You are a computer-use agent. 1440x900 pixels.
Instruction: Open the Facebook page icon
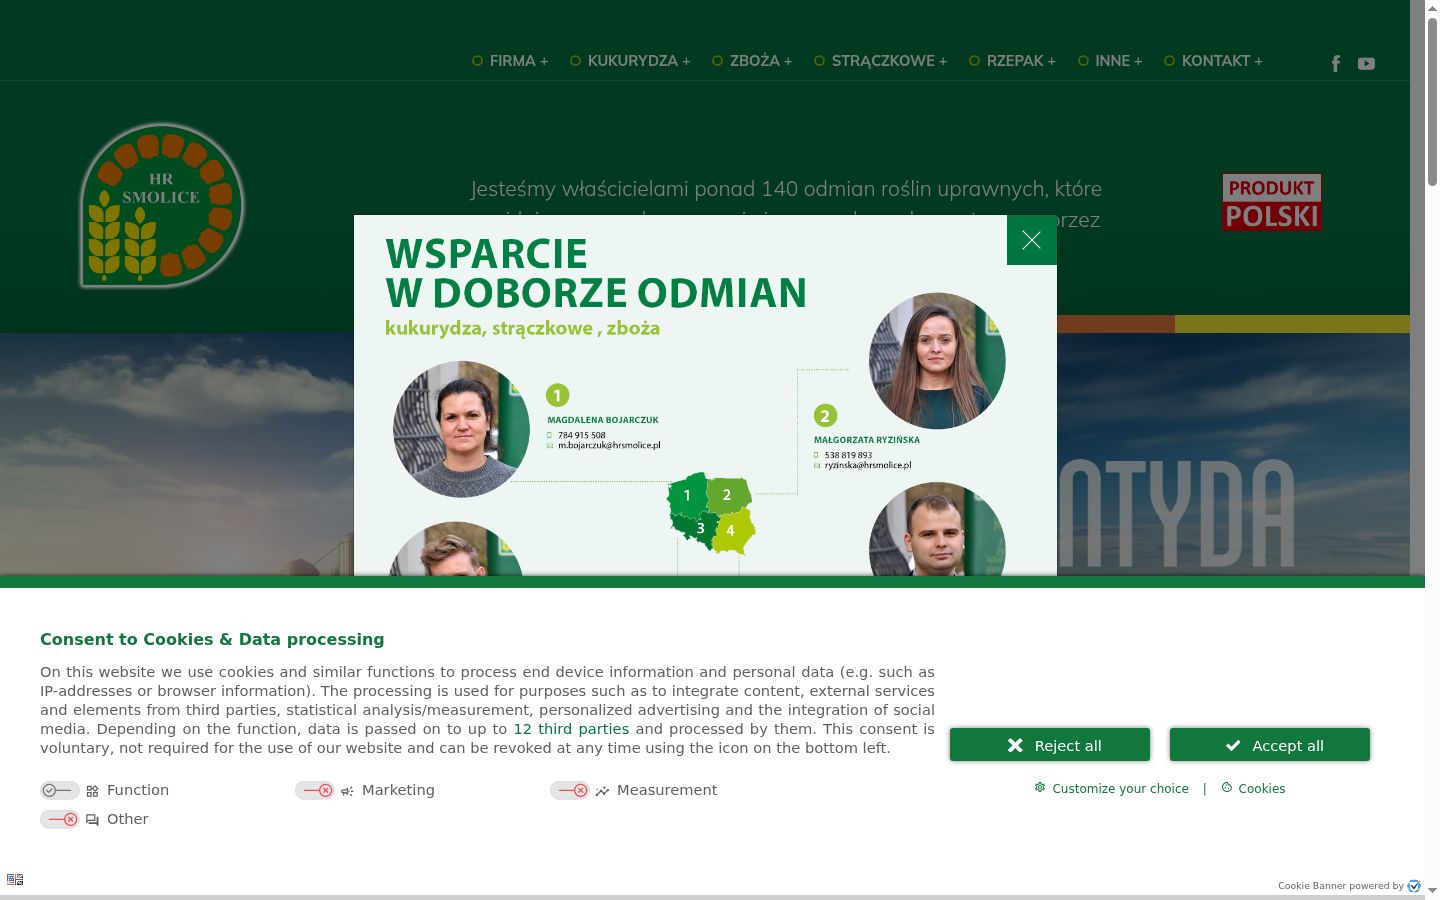1336,64
